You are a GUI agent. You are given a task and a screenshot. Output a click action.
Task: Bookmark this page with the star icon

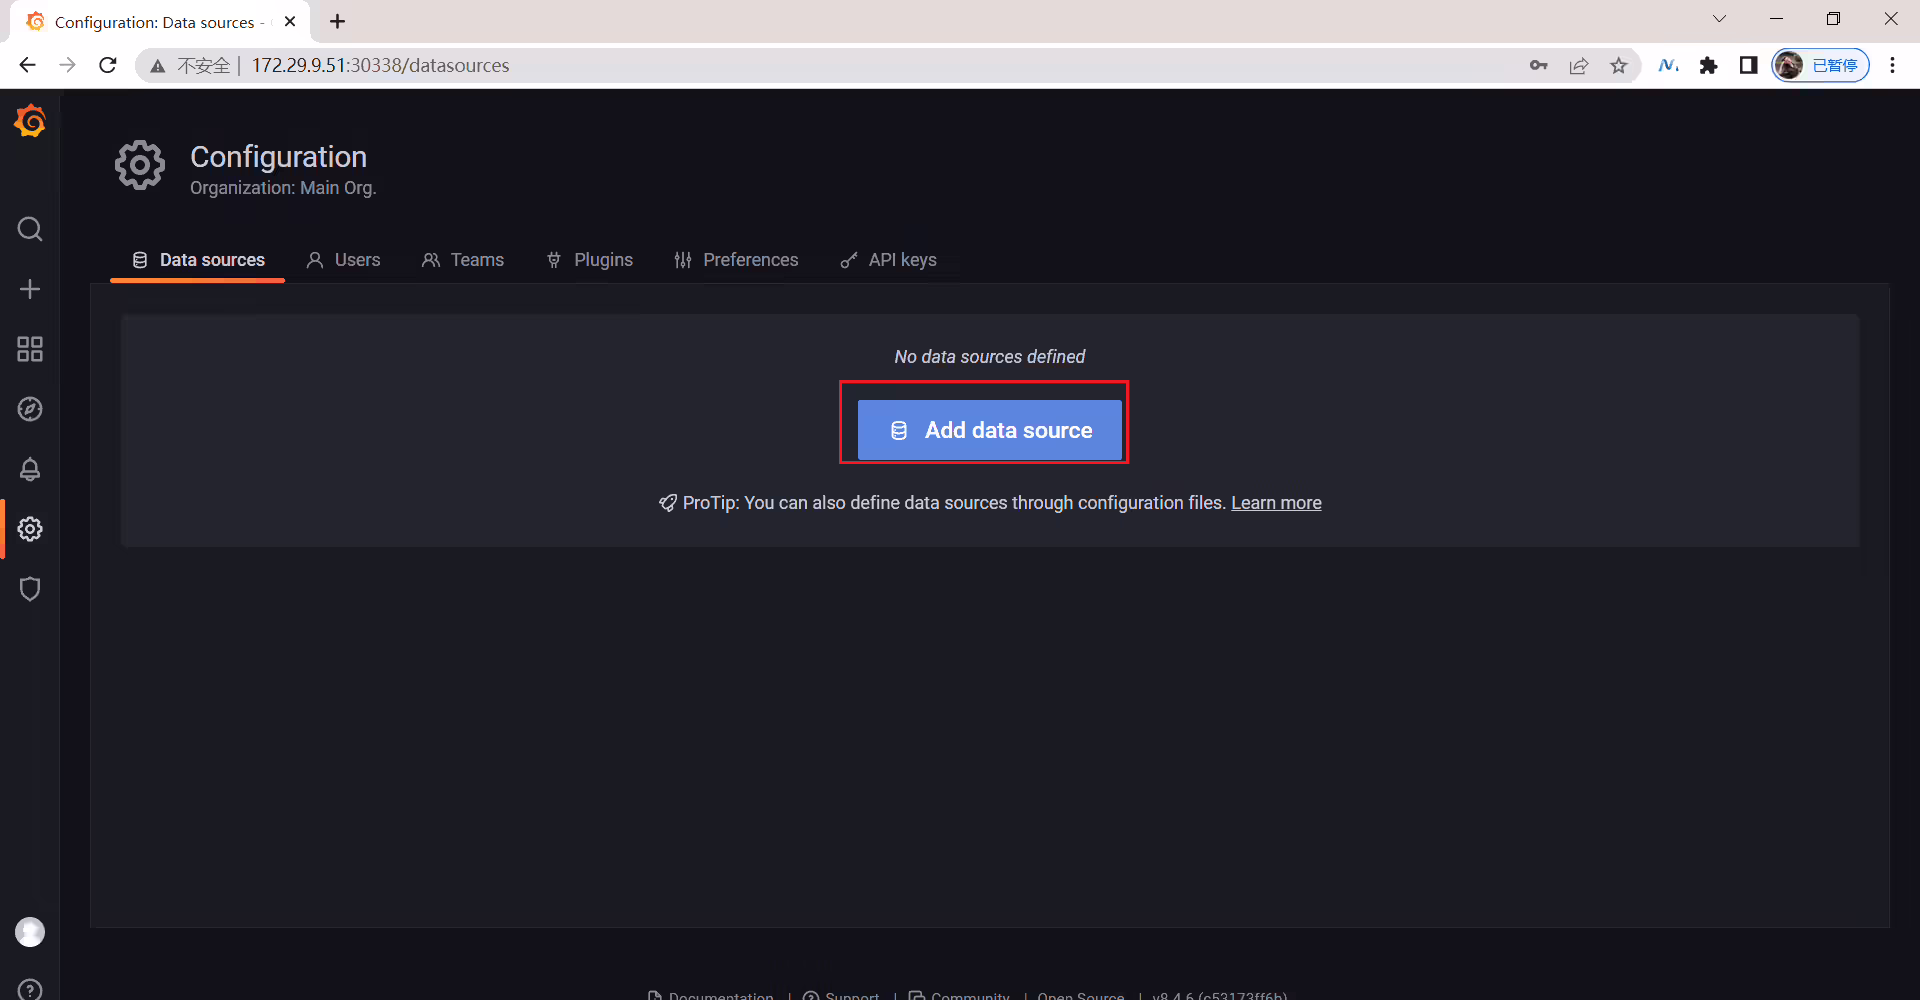pos(1619,66)
